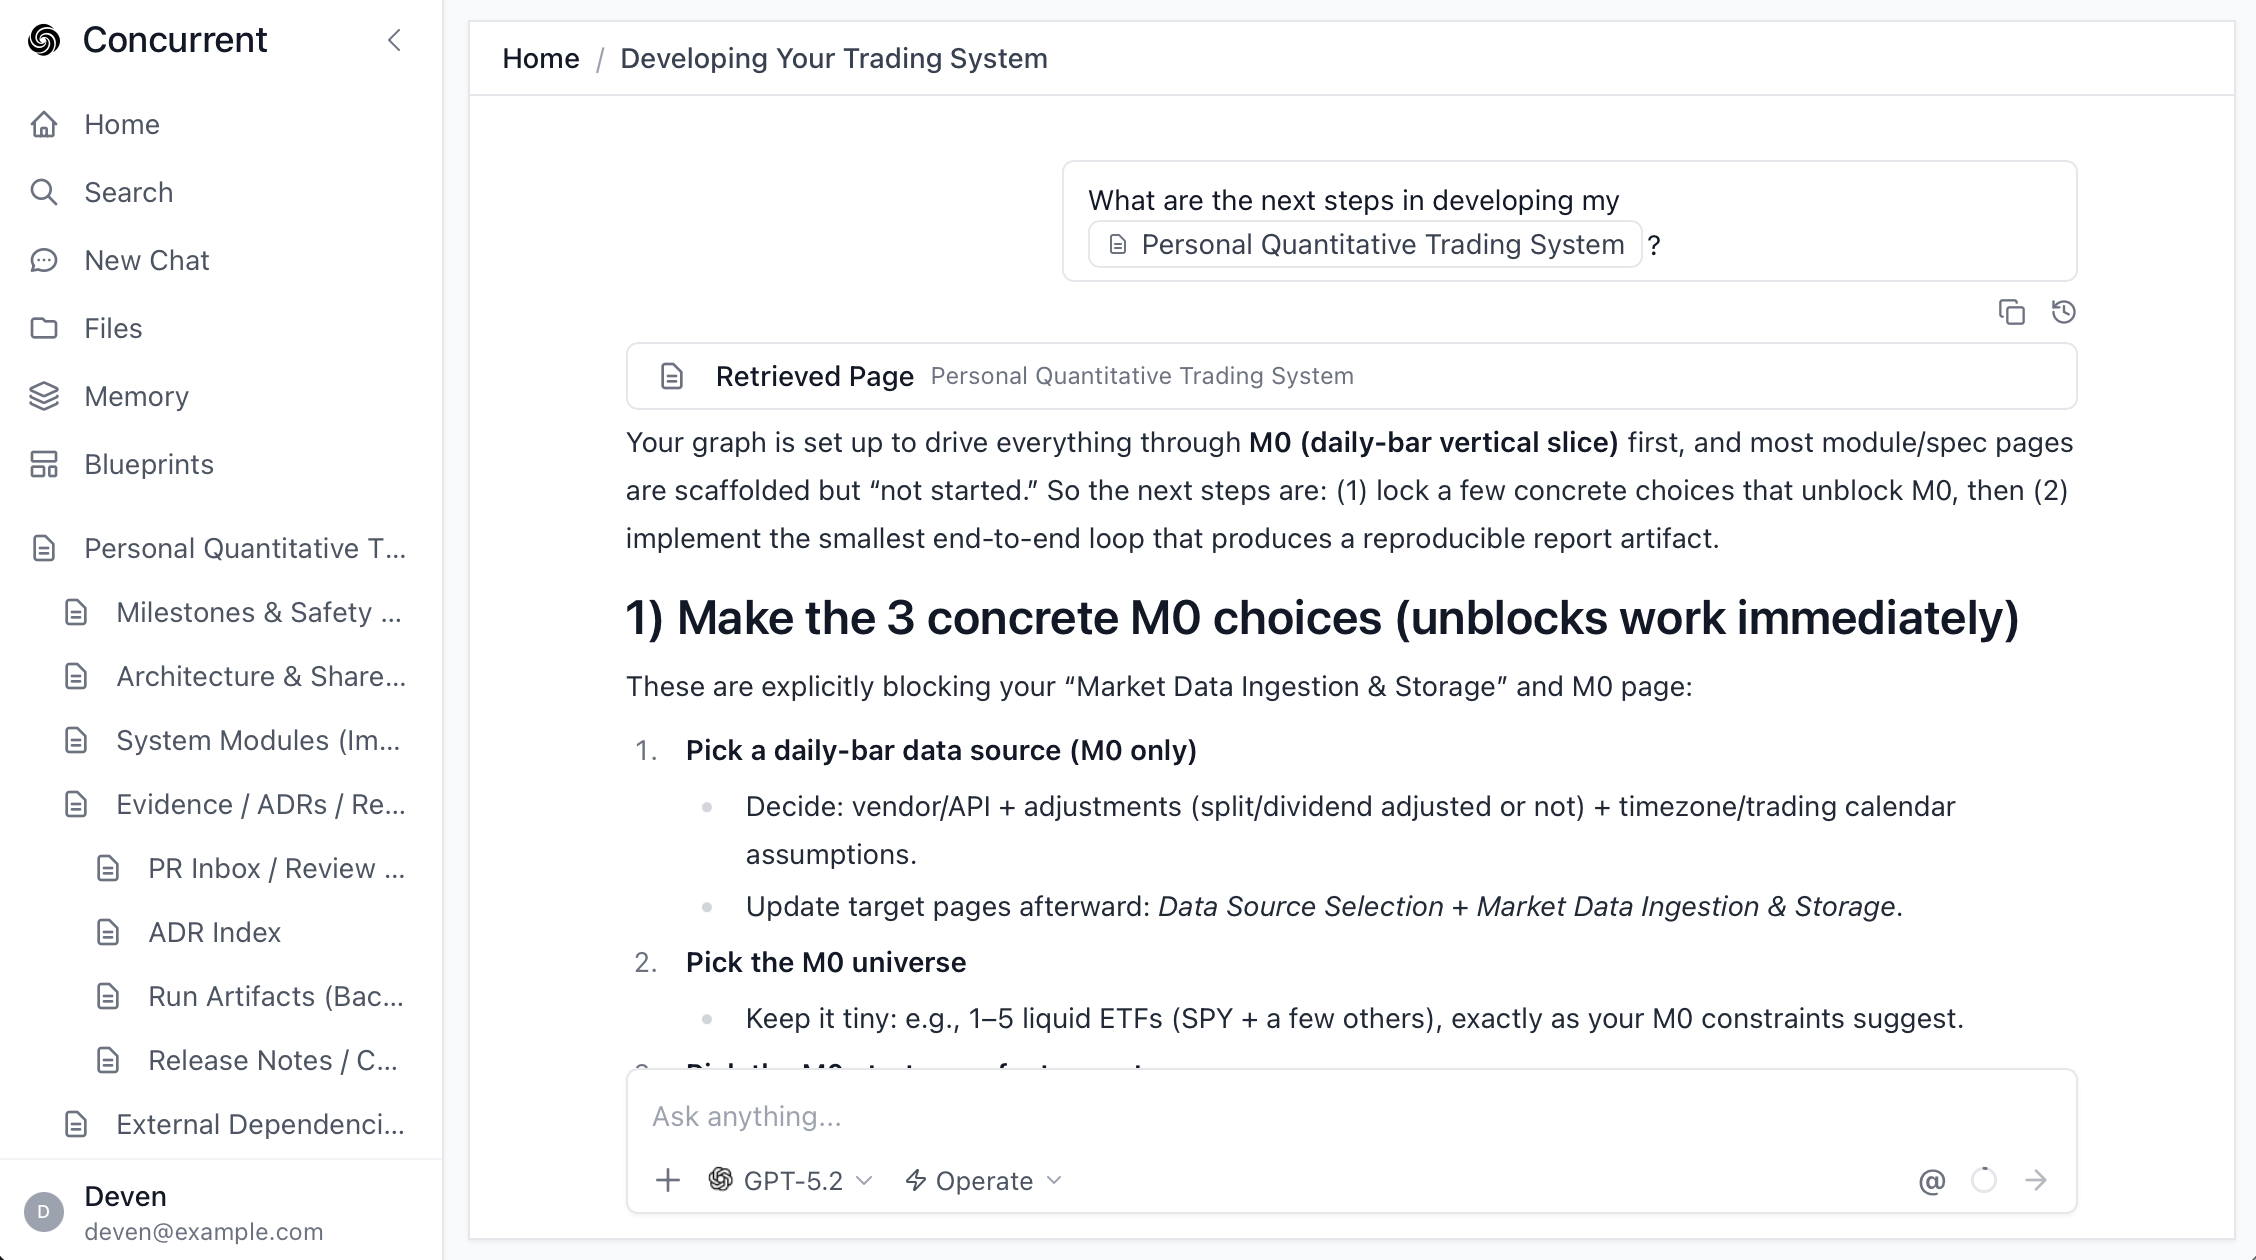Open Blueprints in the sidebar
2256x1260 pixels.
[148, 464]
